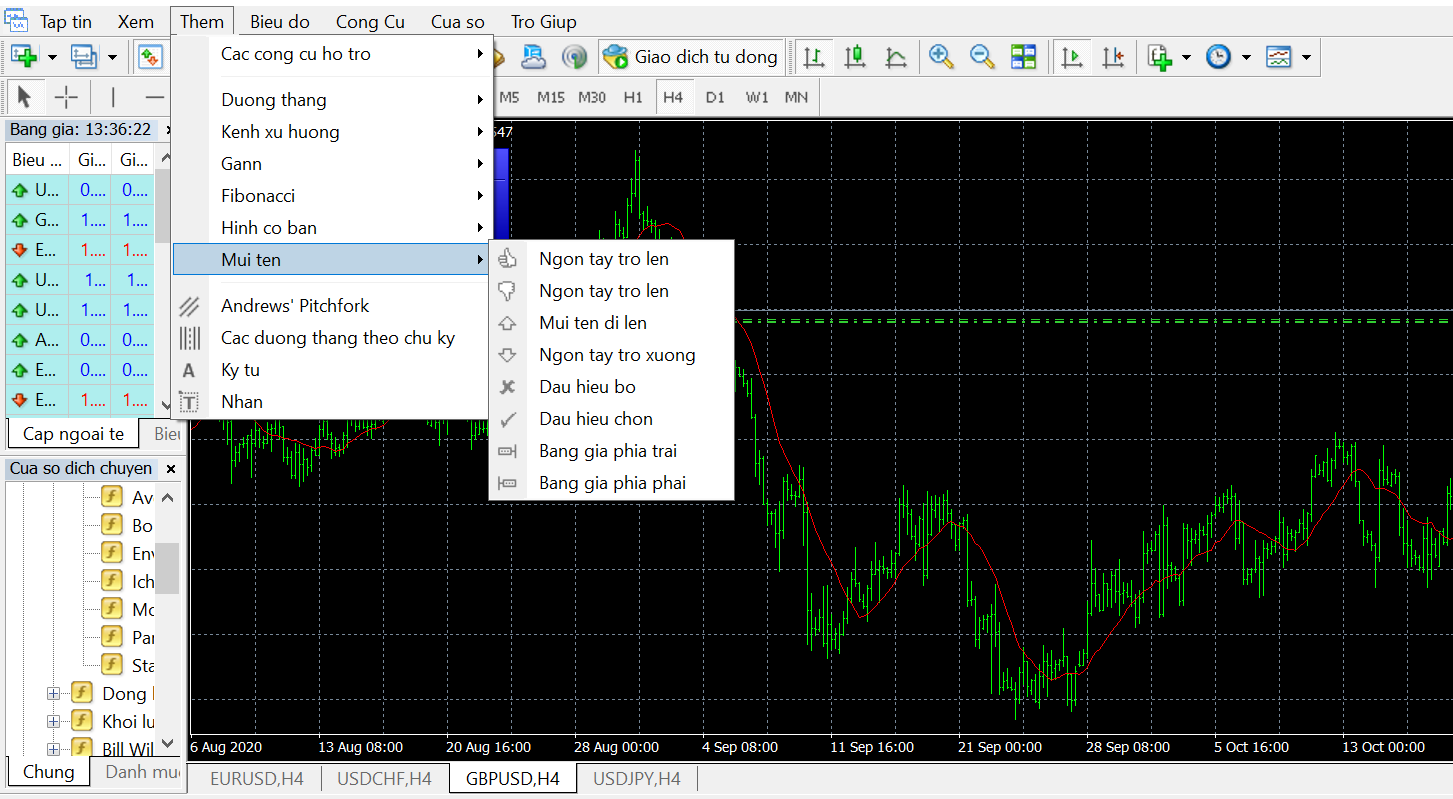Toggle the Market Watch toolbar icon

150,57
